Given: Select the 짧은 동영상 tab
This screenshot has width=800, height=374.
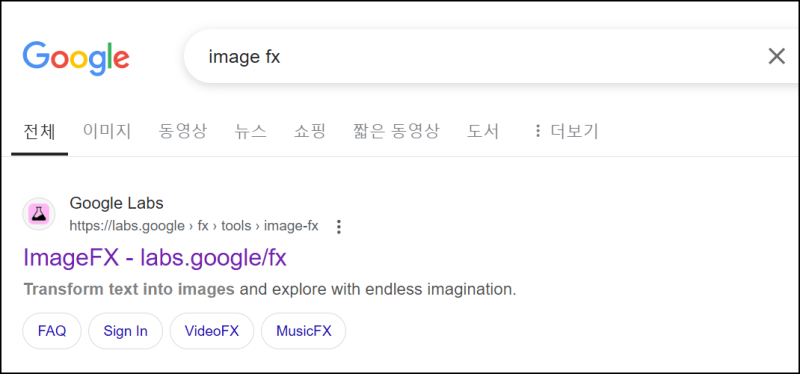Looking at the screenshot, I should tap(396, 132).
